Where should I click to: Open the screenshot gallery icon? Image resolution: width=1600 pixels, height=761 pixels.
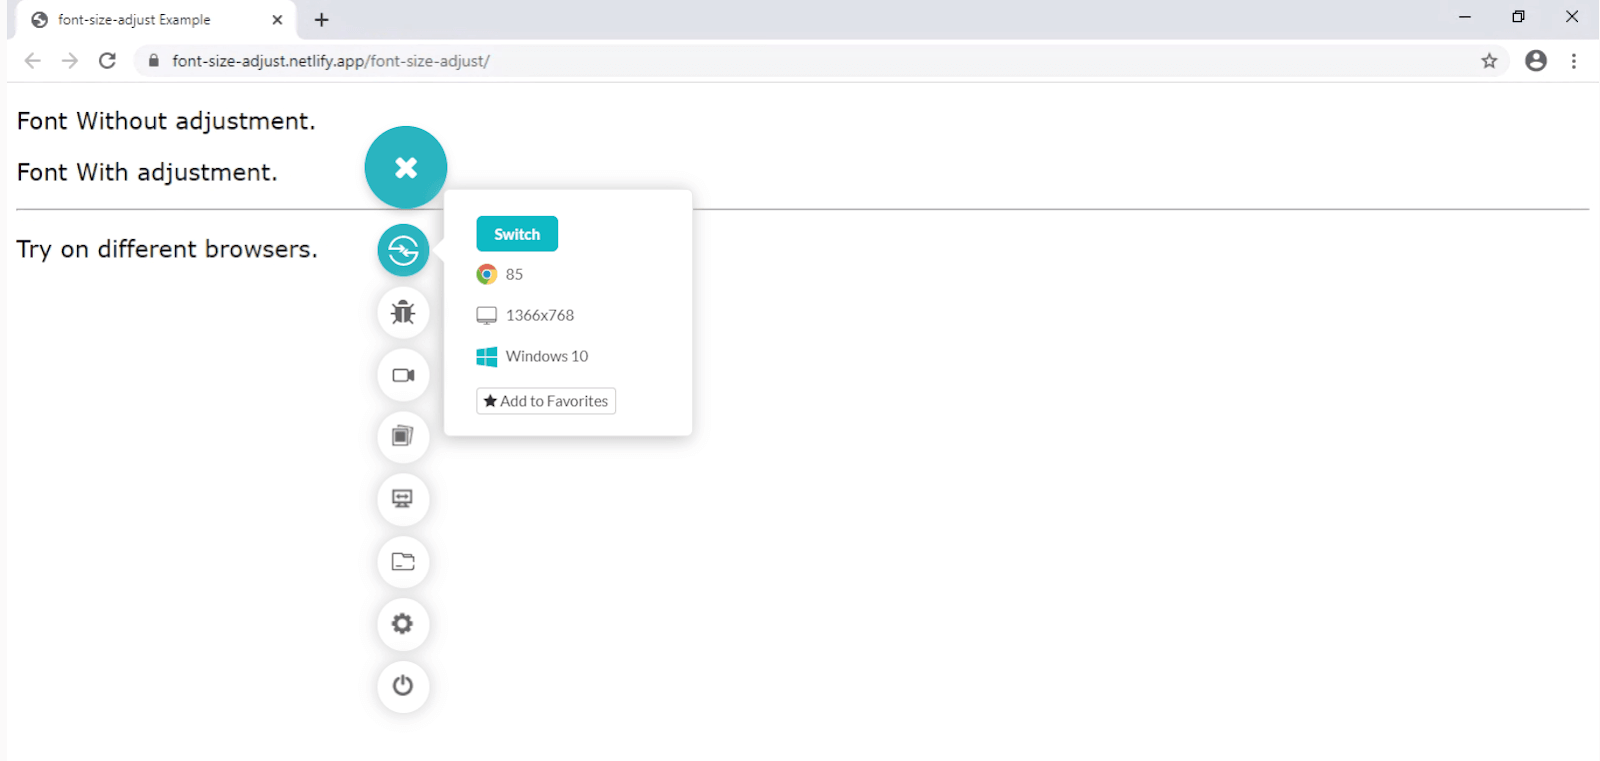(x=403, y=437)
